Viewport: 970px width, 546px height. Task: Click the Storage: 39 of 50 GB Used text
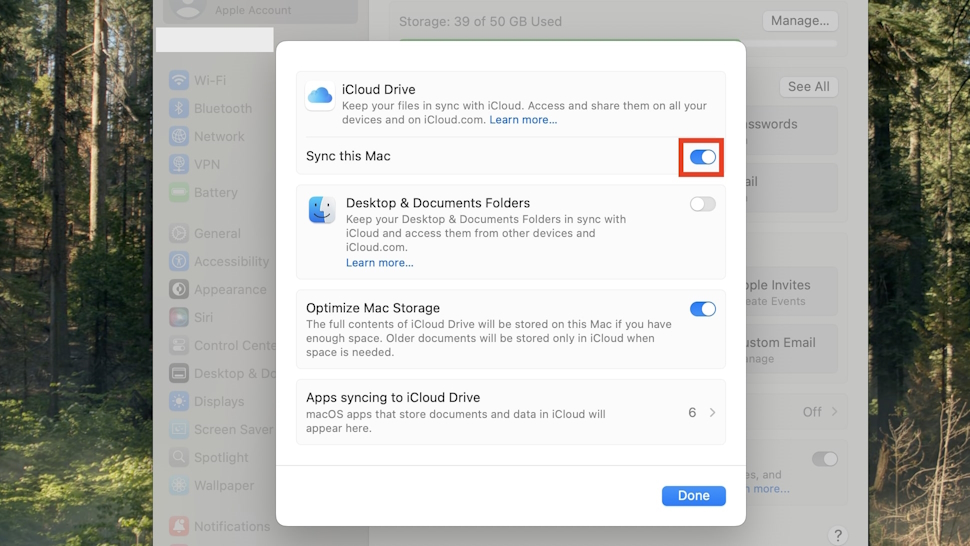click(x=480, y=22)
